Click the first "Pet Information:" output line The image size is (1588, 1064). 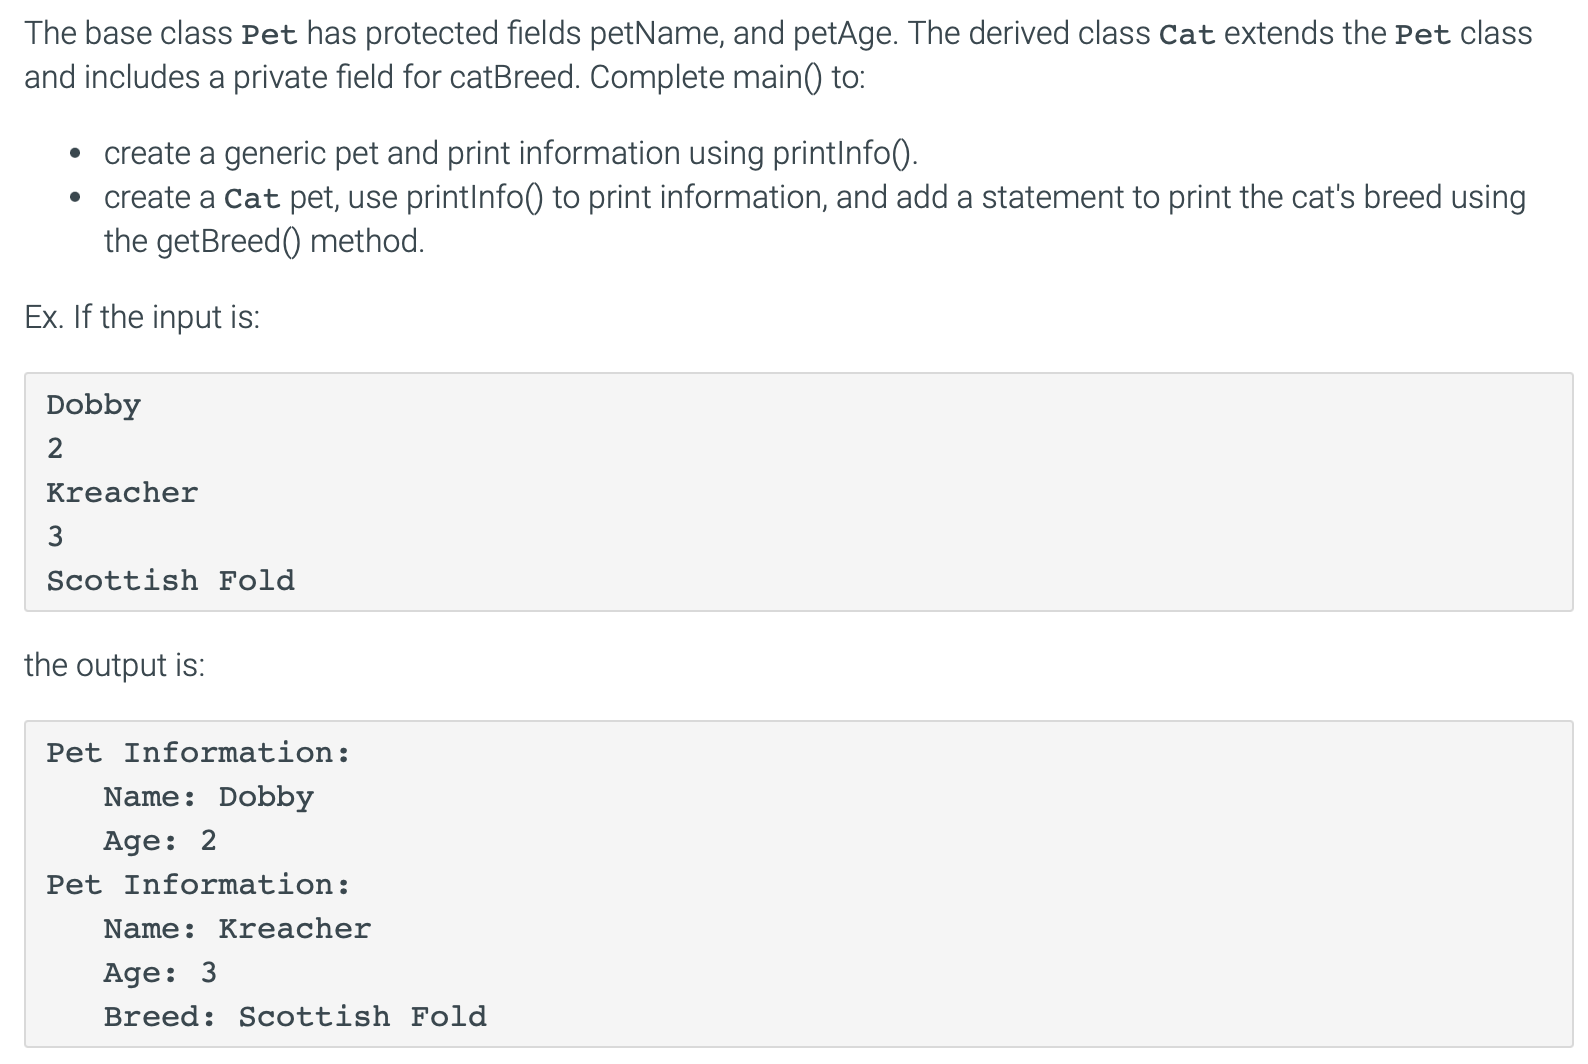tap(198, 753)
